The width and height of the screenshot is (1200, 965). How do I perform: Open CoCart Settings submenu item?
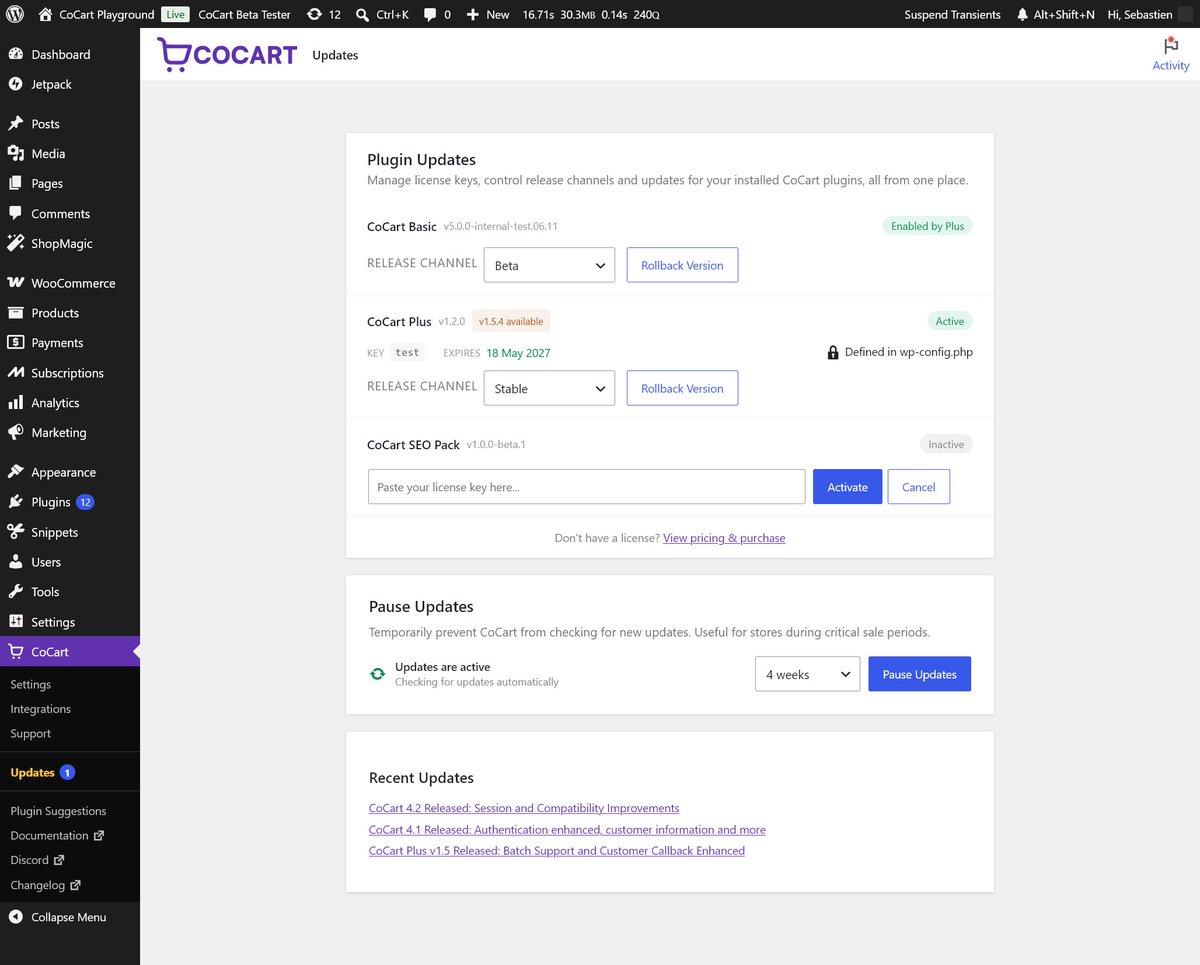31,685
